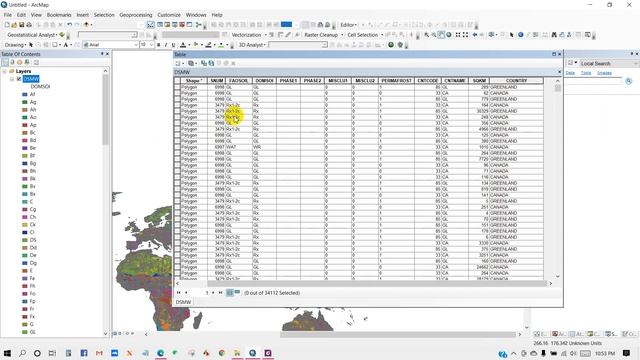This screenshot has height=360, width=640.
Task: Click the Bd legend color swatch
Action: [x=25, y=140]
